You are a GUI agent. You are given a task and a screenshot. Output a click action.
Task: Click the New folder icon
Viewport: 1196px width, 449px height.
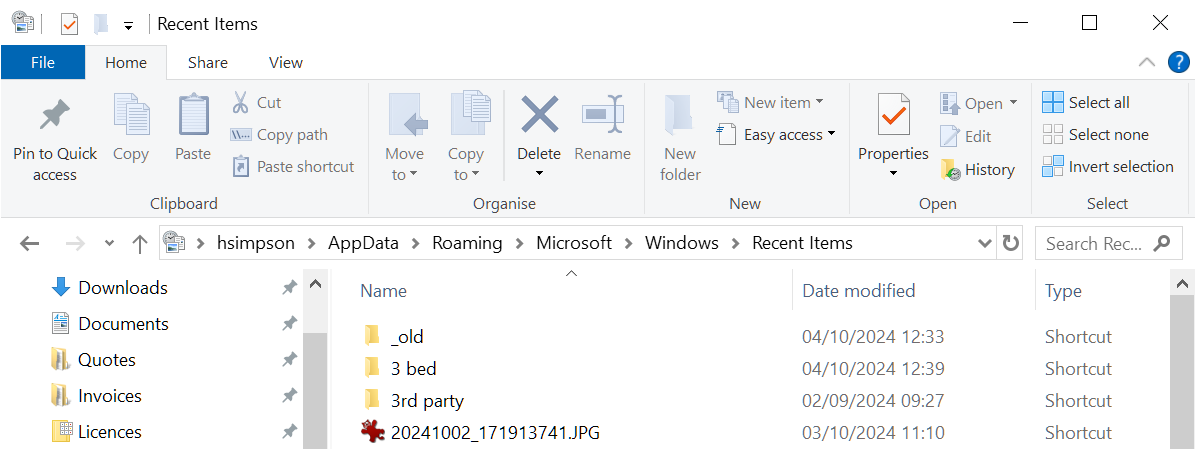pos(678,116)
